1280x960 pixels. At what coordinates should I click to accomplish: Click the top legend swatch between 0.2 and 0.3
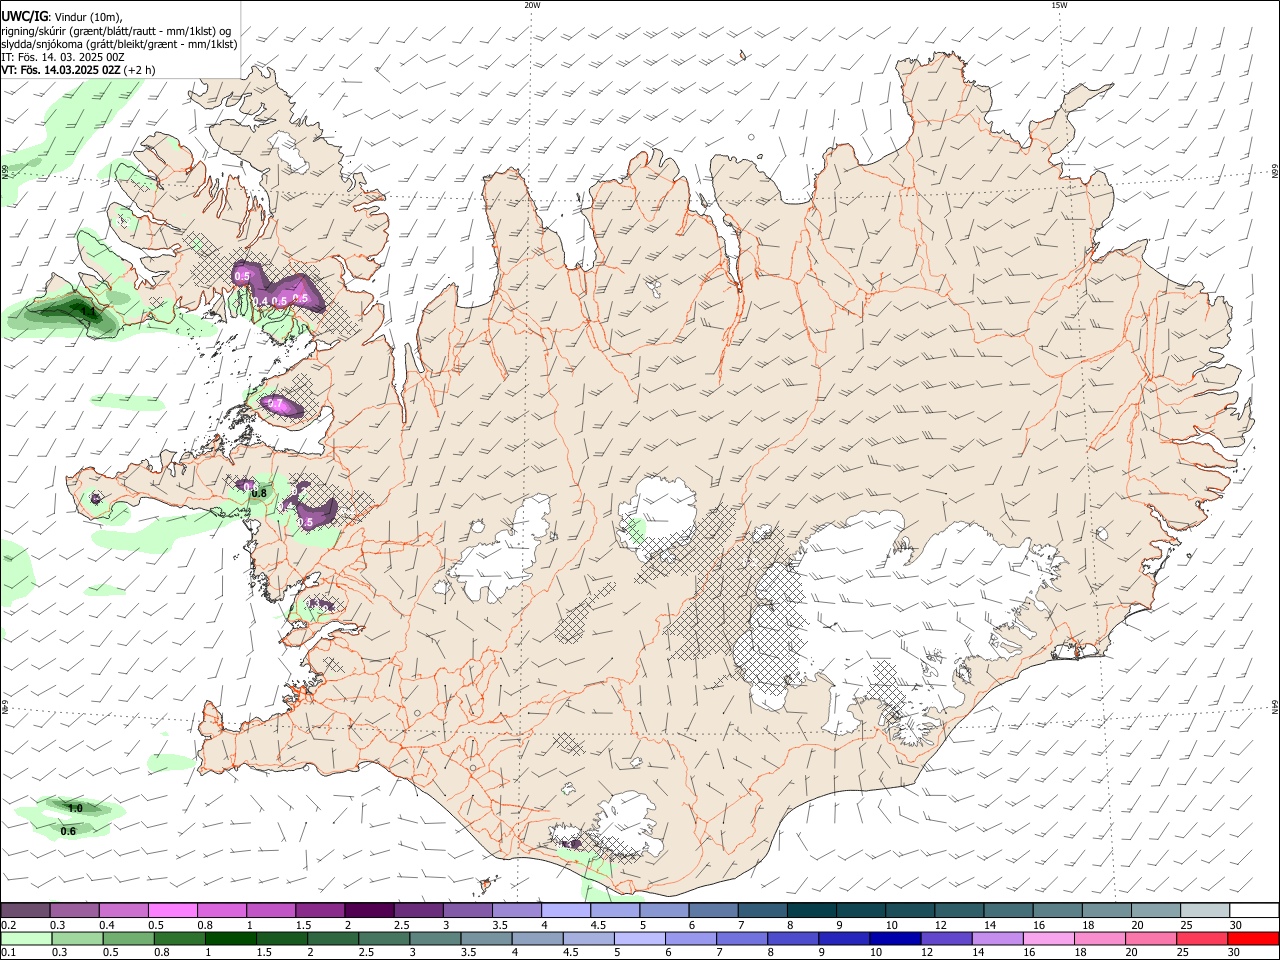tap(25, 910)
